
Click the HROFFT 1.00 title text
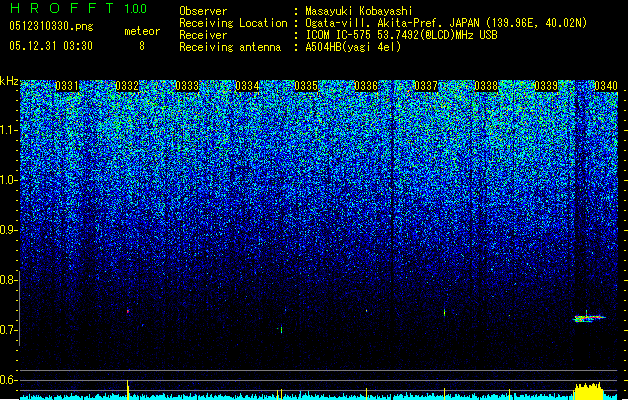(x=78, y=8)
